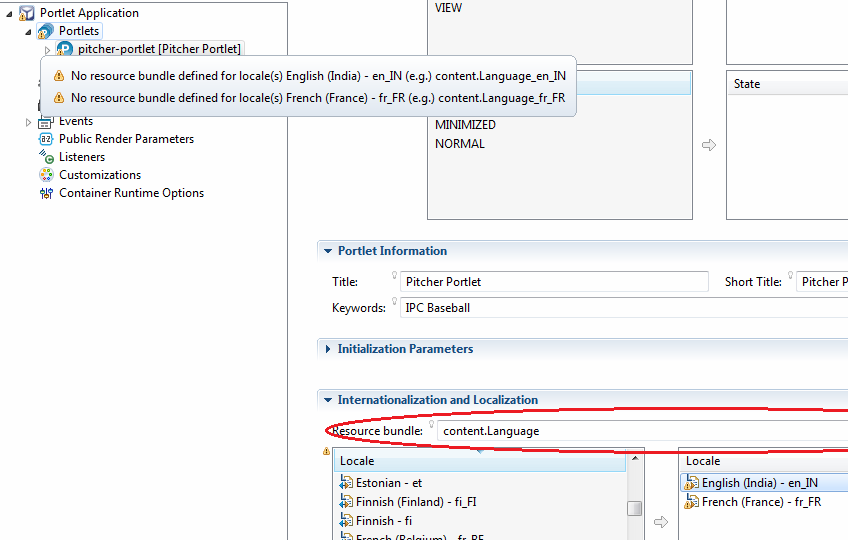Collapse the Portlet Information section
The image size is (848, 540).
click(327, 251)
